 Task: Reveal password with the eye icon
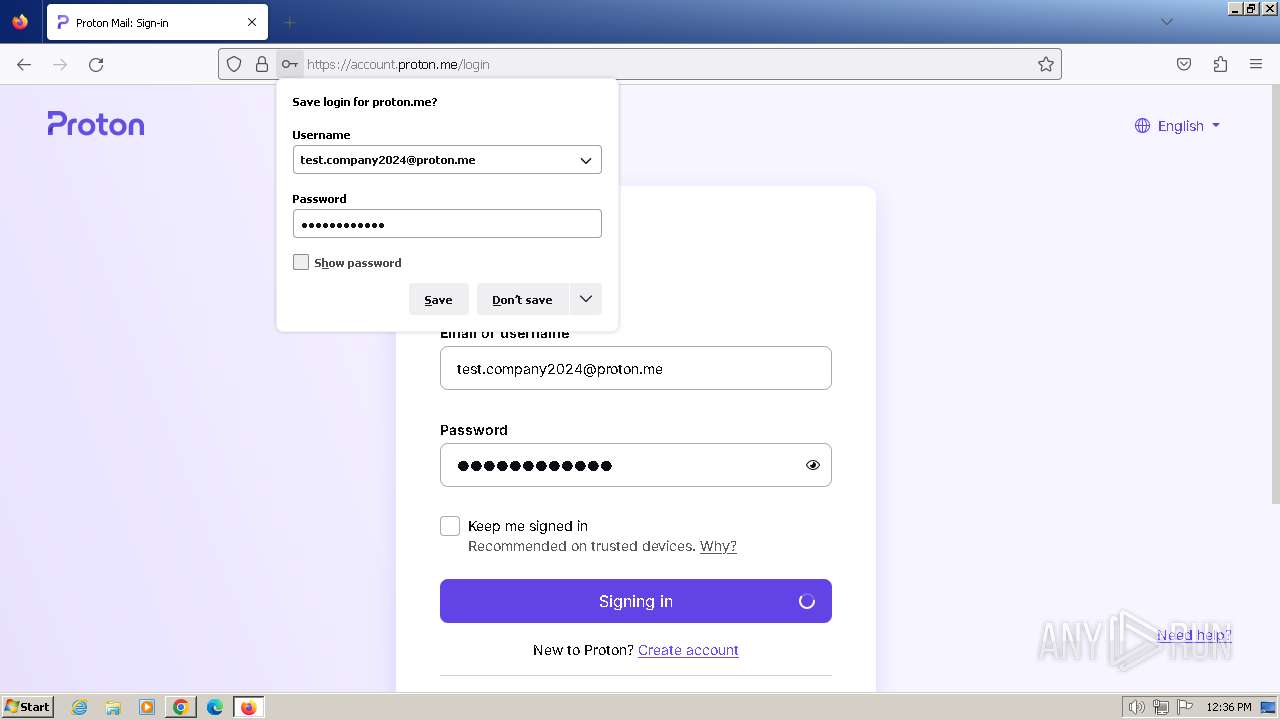(x=813, y=465)
